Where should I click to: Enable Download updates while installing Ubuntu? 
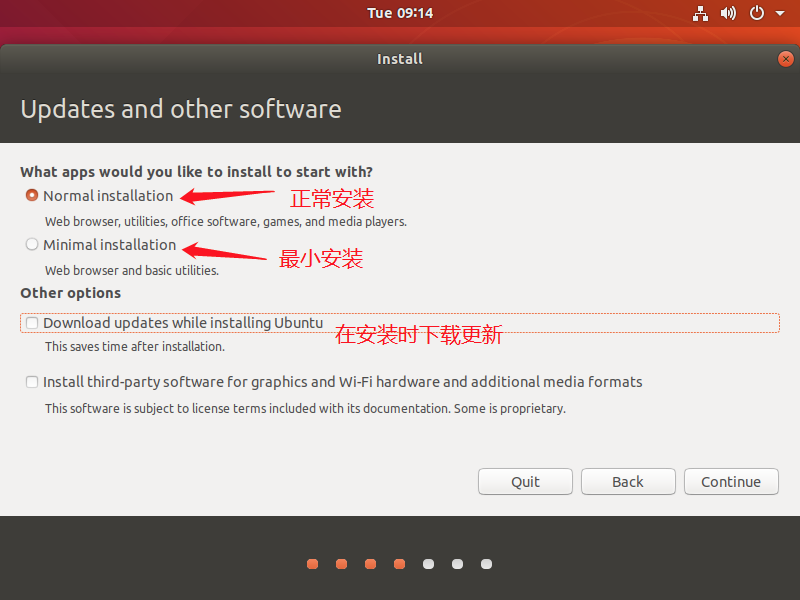(32, 323)
